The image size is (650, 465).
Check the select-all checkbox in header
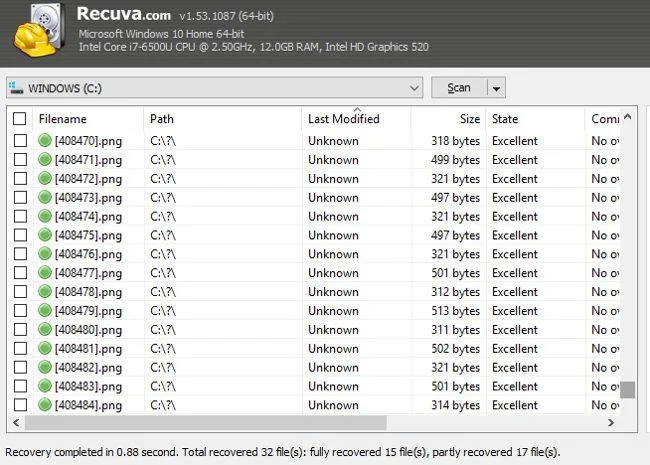point(19,119)
